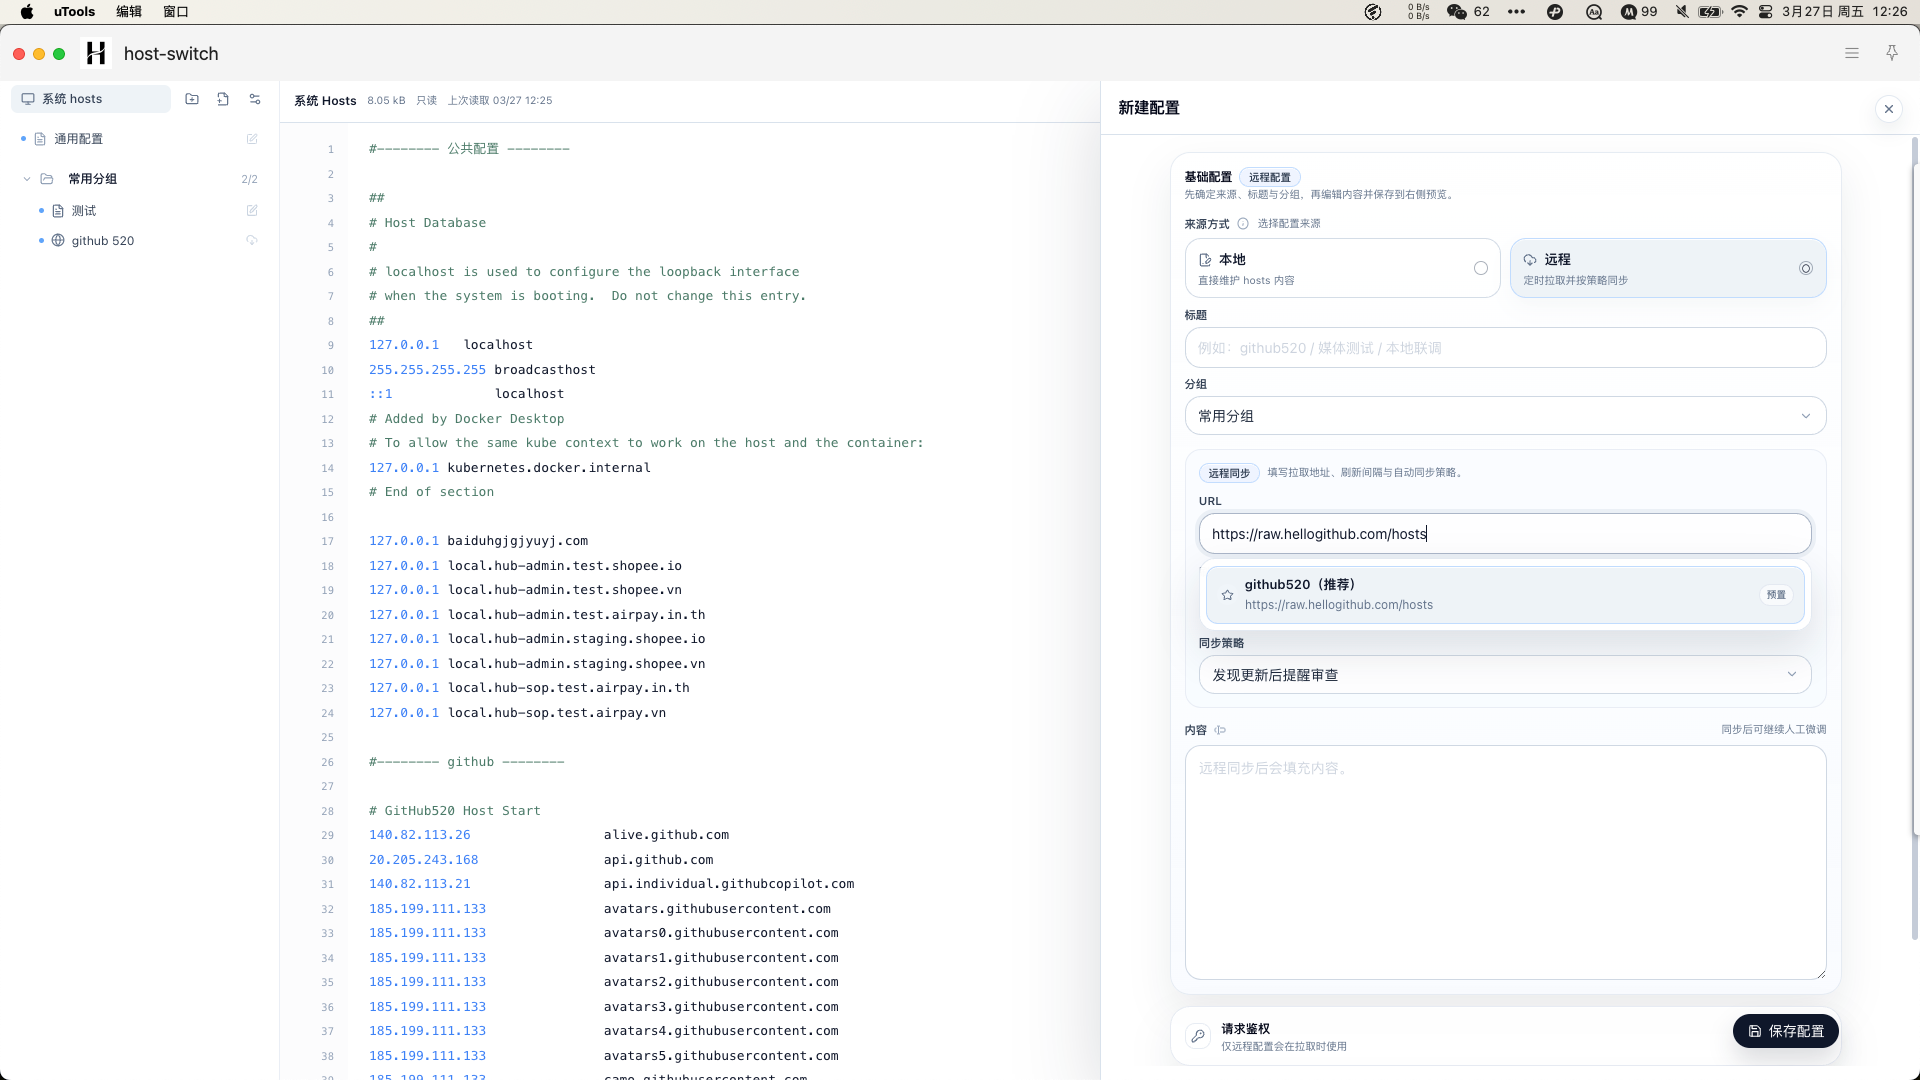1920x1080 pixels.
Task: Click the 保存配置 save button
Action: pos(1785,1031)
